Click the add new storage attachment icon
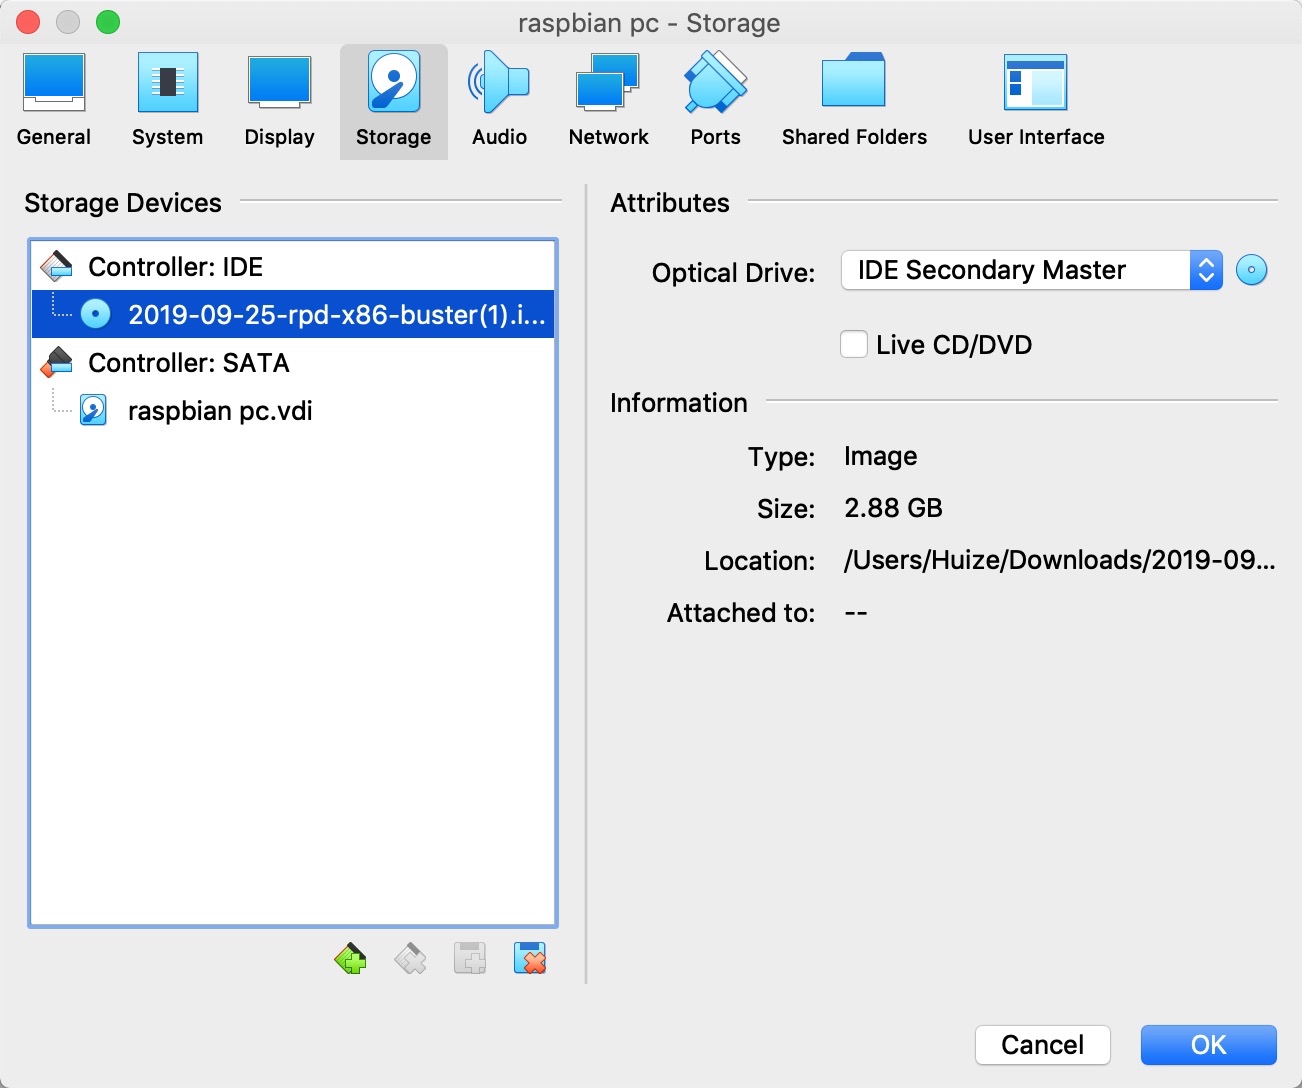 (470, 959)
